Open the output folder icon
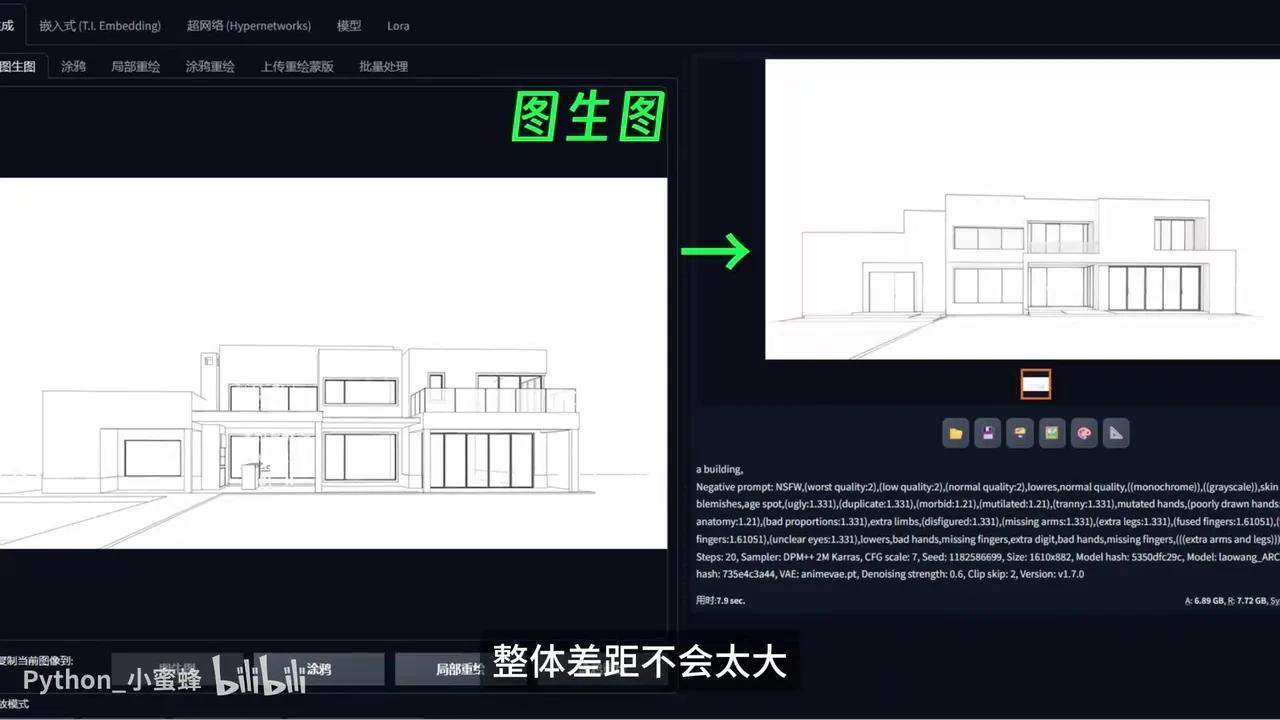Image resolution: width=1280 pixels, height=720 pixels. pyautogui.click(x=955, y=432)
